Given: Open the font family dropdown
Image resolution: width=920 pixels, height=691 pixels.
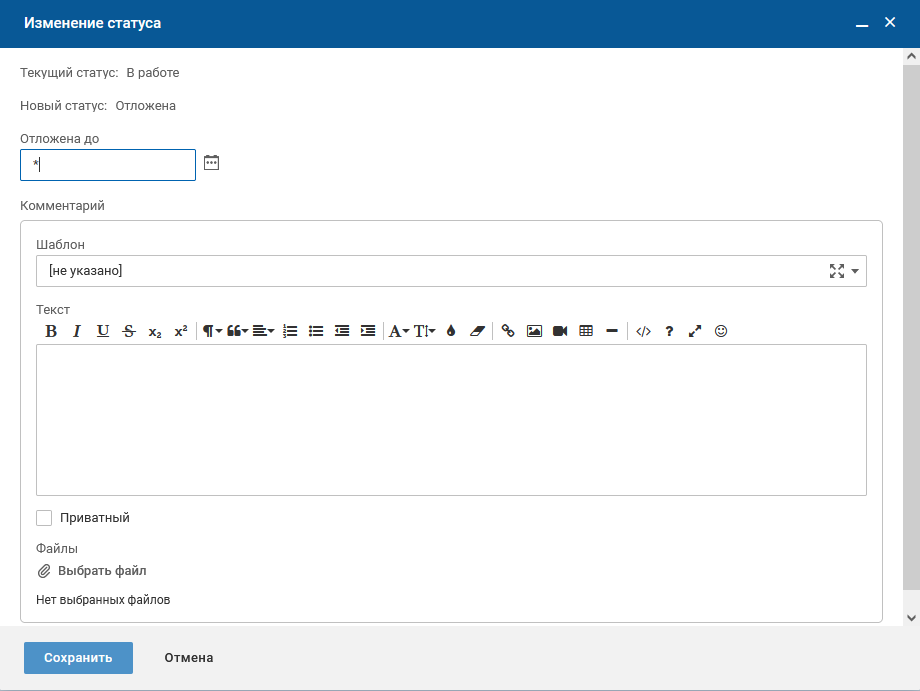Looking at the screenshot, I should click(x=398, y=331).
